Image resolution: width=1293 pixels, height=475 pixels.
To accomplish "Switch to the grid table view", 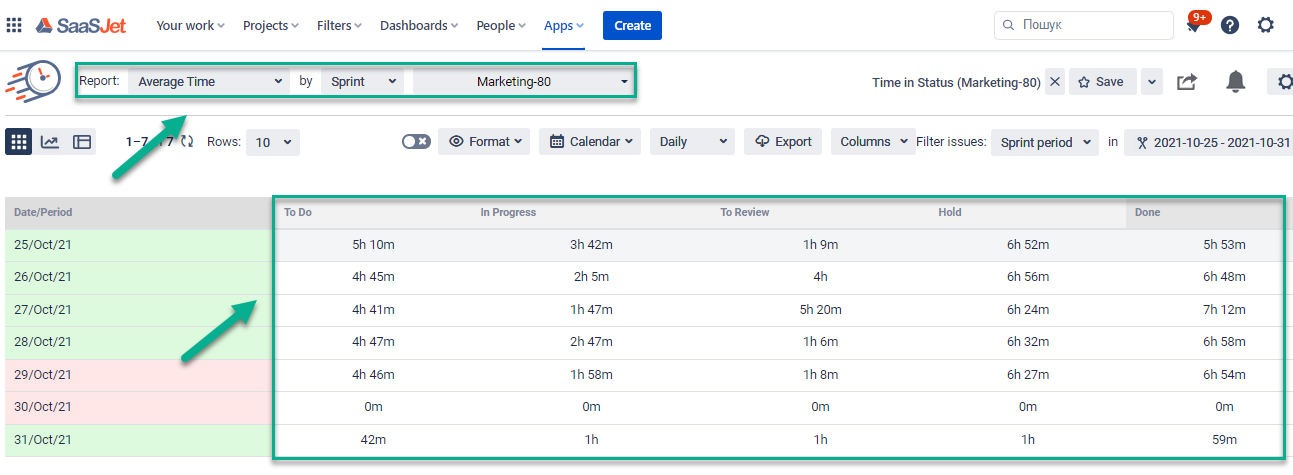I will [x=18, y=142].
